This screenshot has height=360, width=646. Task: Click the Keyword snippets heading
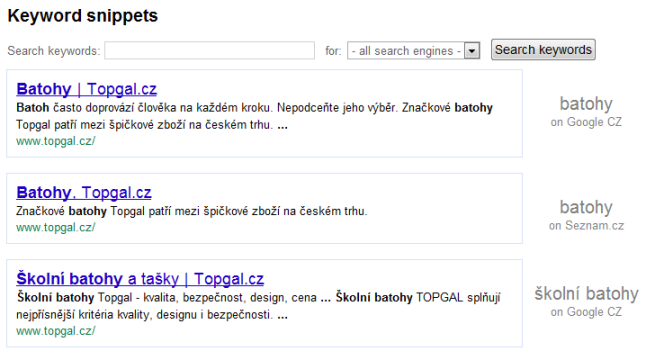point(83,16)
